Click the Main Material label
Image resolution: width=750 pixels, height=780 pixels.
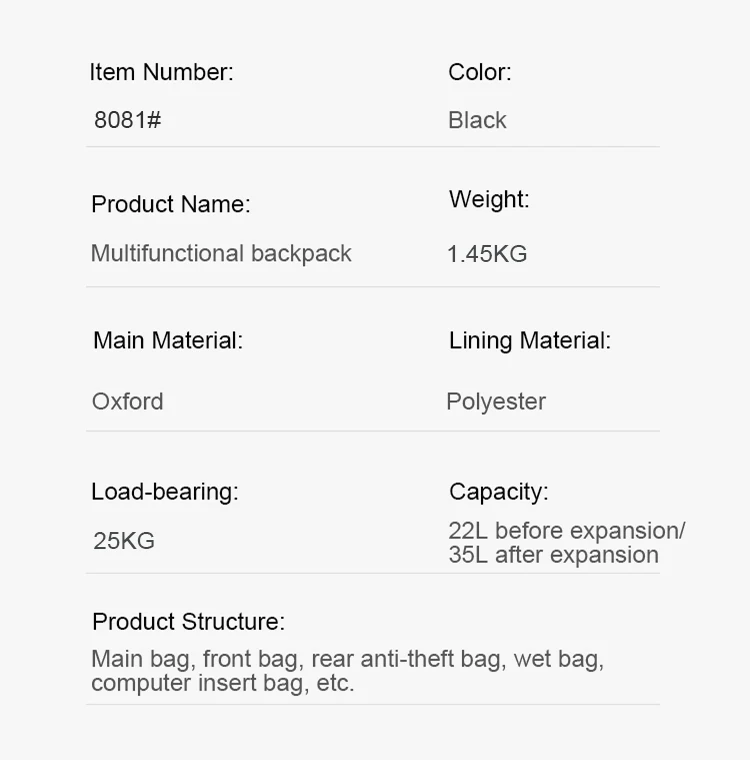click(x=168, y=340)
